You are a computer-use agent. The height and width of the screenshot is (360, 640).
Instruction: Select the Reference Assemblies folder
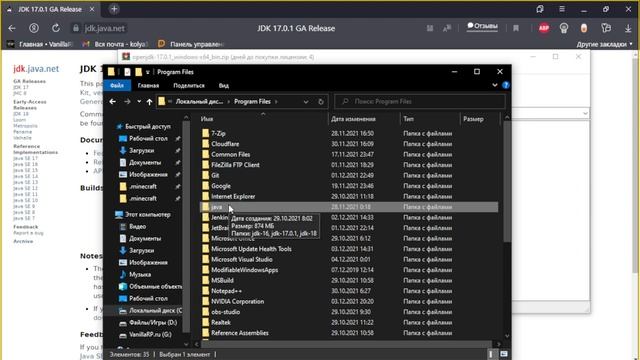point(240,333)
